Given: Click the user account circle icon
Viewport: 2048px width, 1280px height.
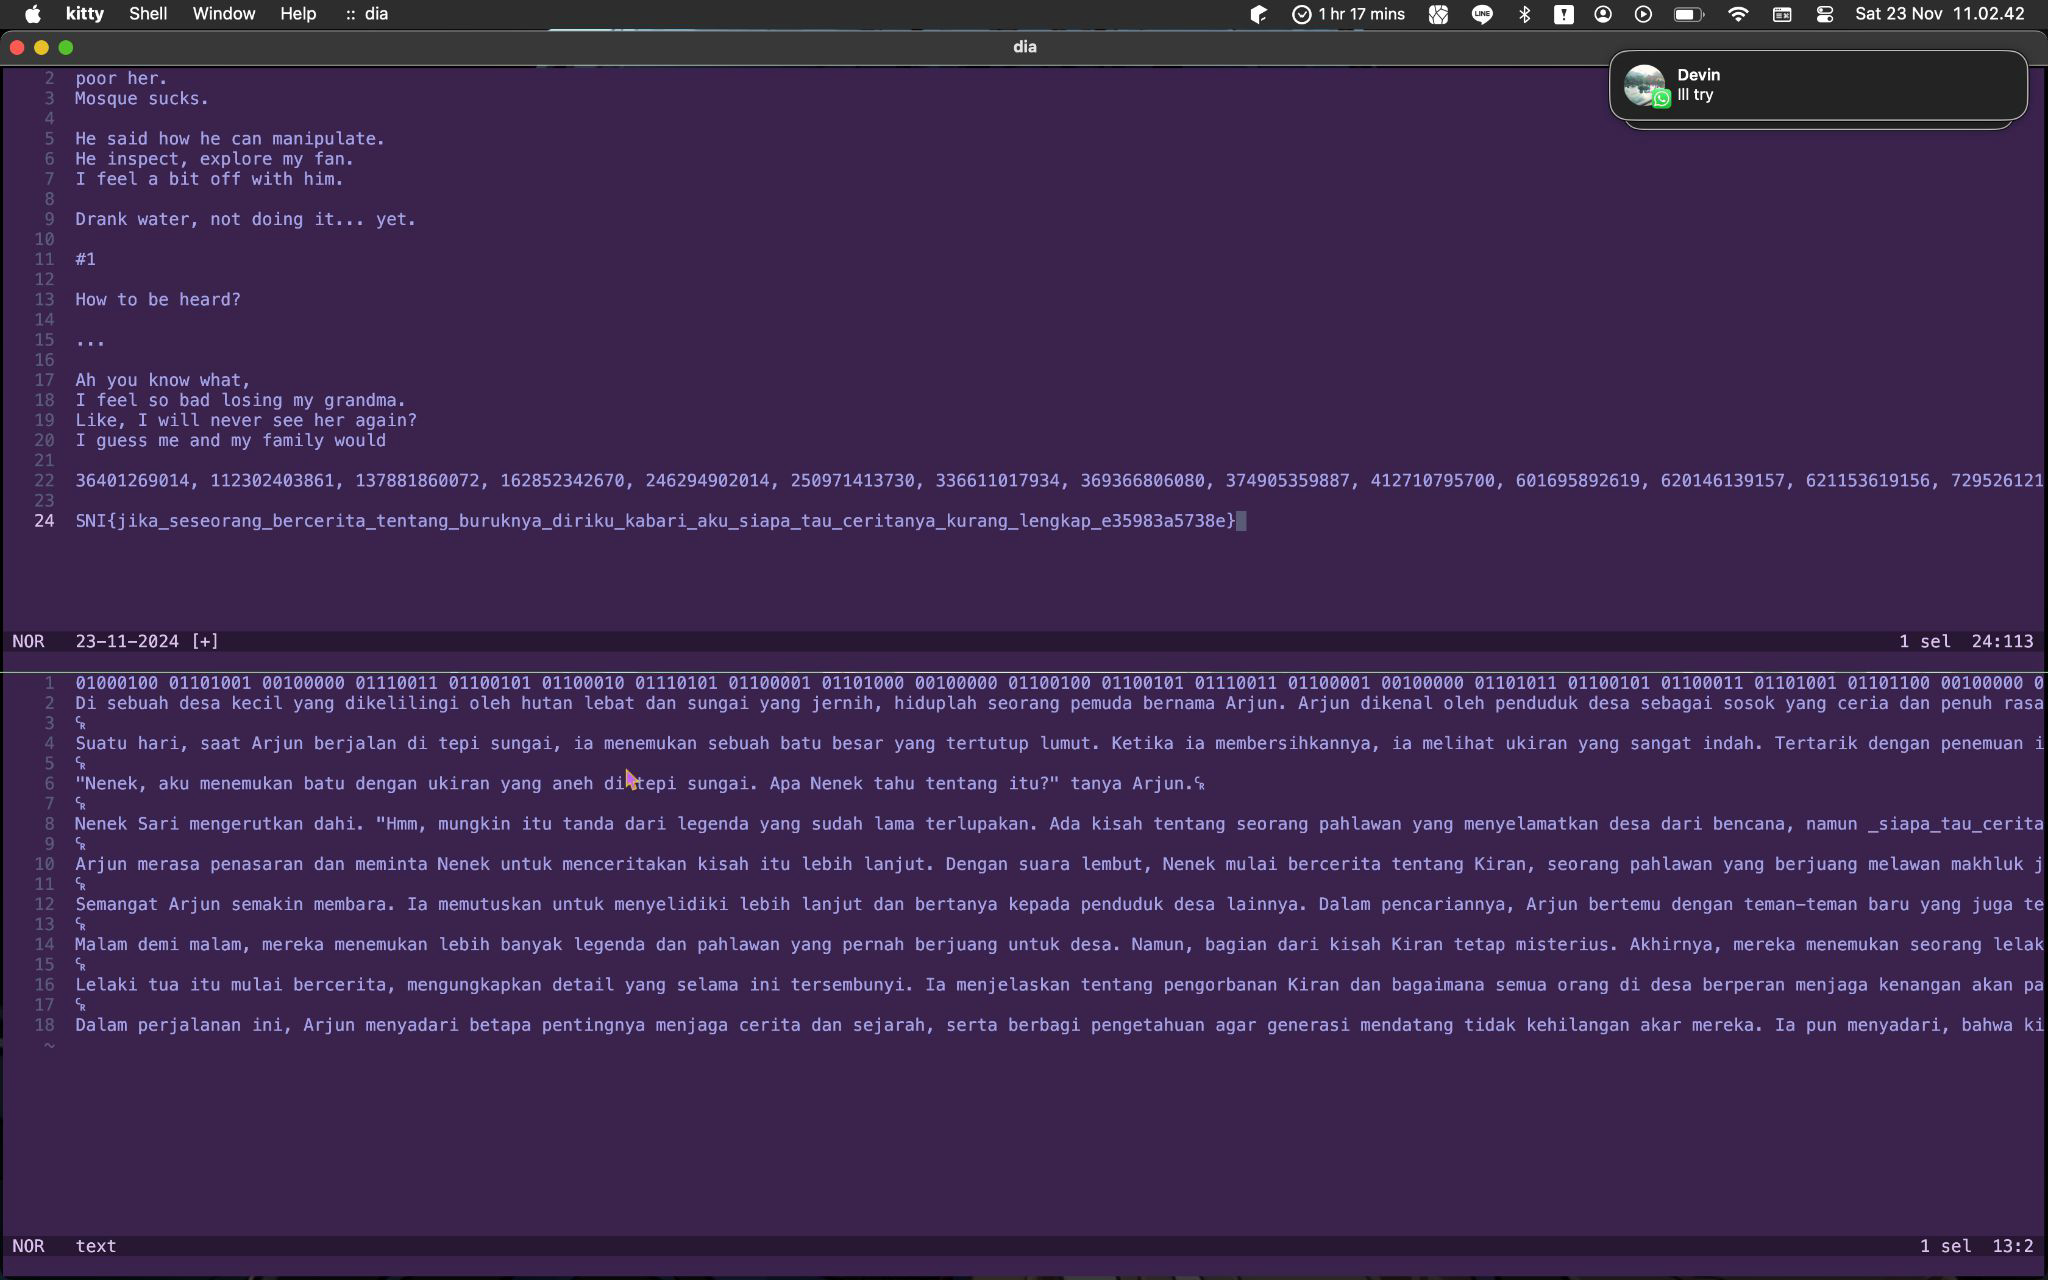Looking at the screenshot, I should (x=1603, y=14).
